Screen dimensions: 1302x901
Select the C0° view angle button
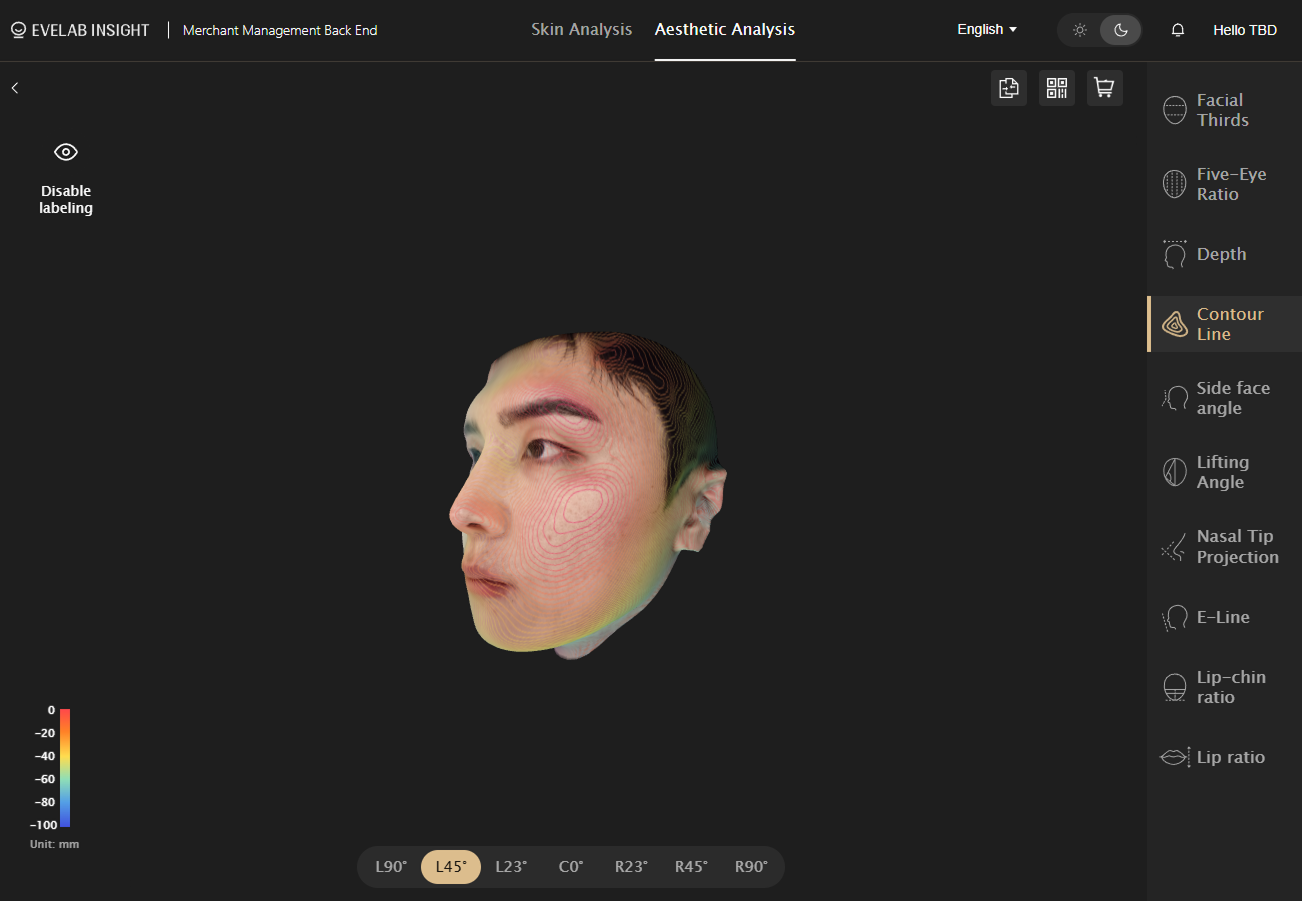click(571, 867)
